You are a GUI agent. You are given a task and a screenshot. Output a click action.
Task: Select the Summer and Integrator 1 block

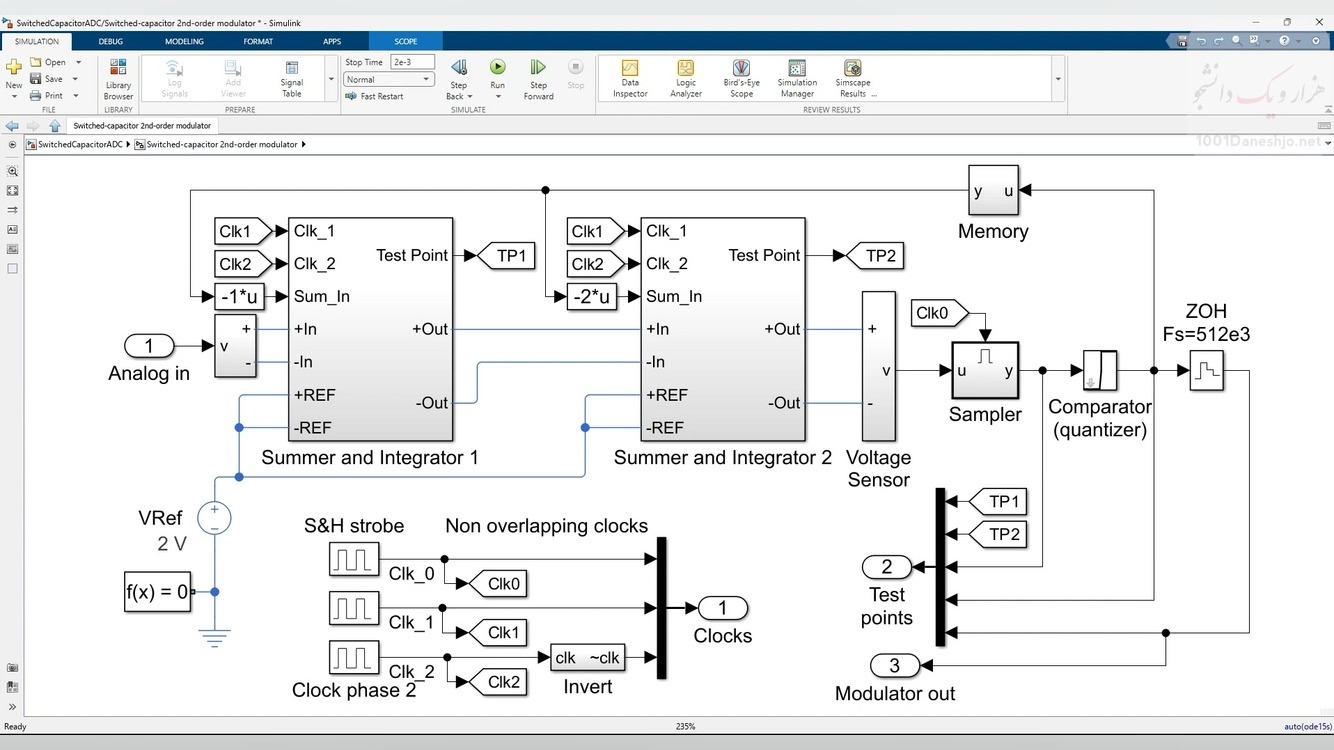(370, 330)
